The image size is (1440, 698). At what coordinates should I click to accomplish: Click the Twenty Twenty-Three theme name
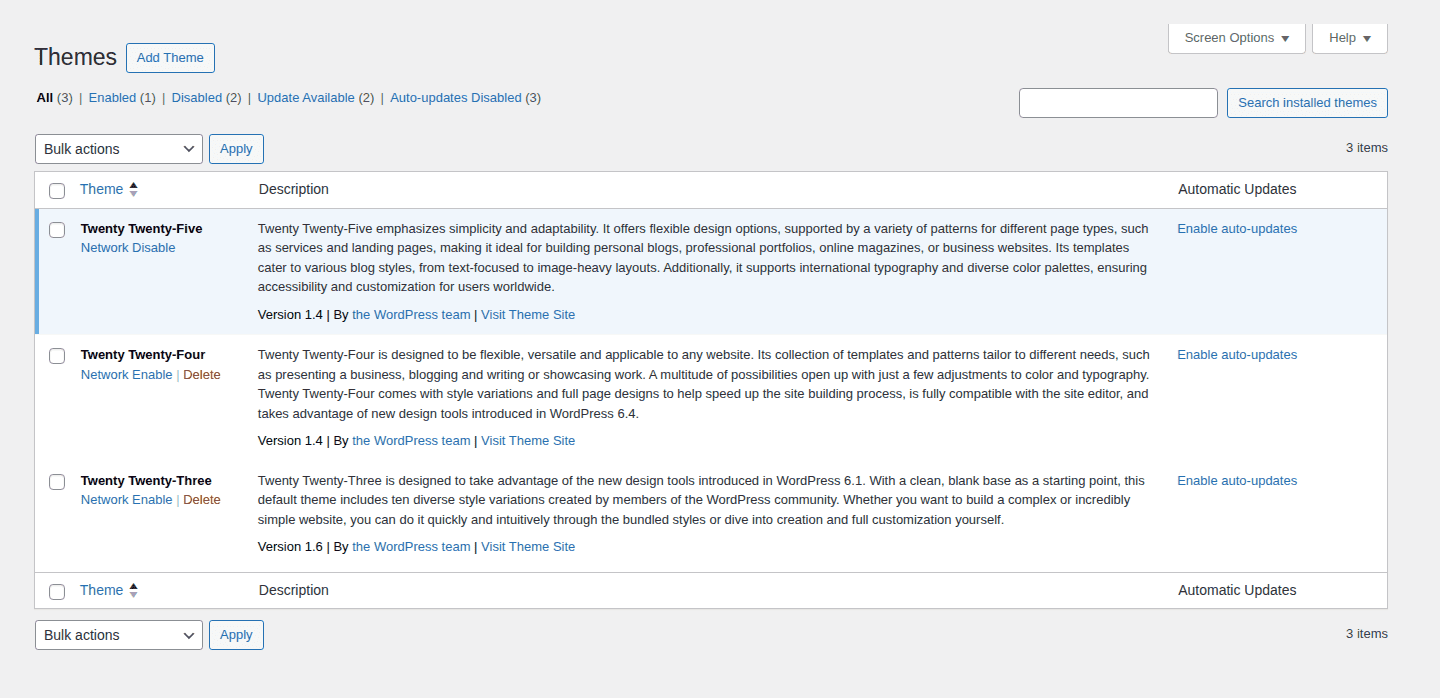click(x=146, y=481)
